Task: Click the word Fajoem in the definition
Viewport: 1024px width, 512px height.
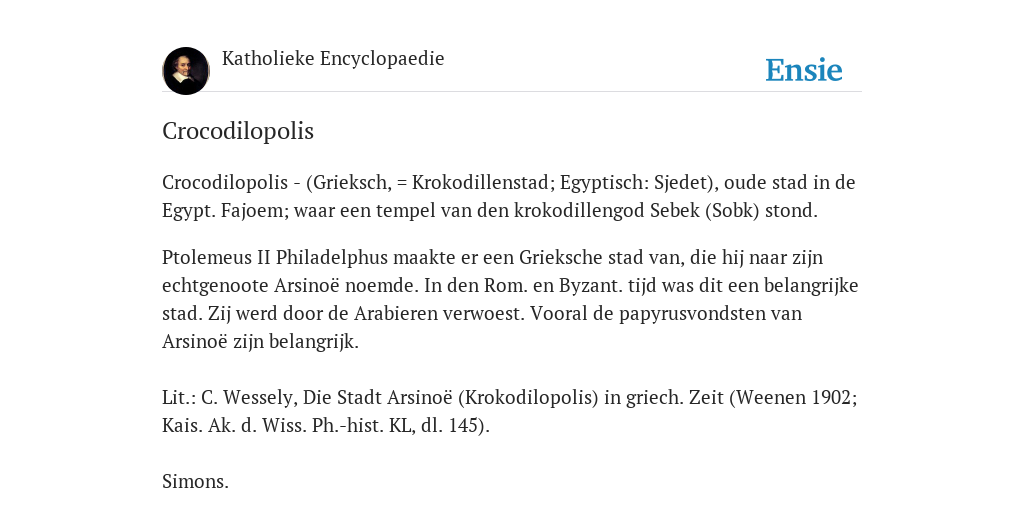Action: coord(251,210)
